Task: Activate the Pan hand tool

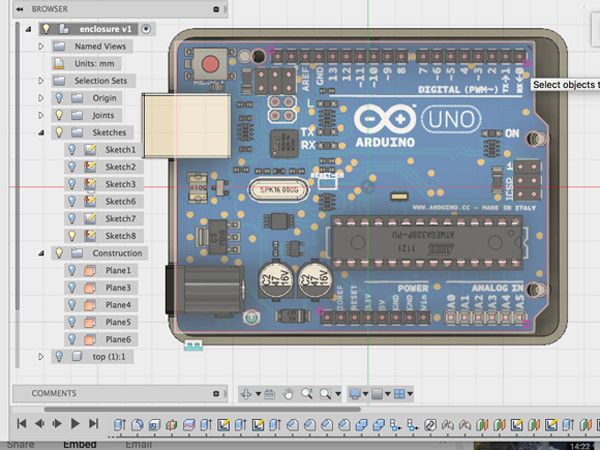Action: [288, 393]
